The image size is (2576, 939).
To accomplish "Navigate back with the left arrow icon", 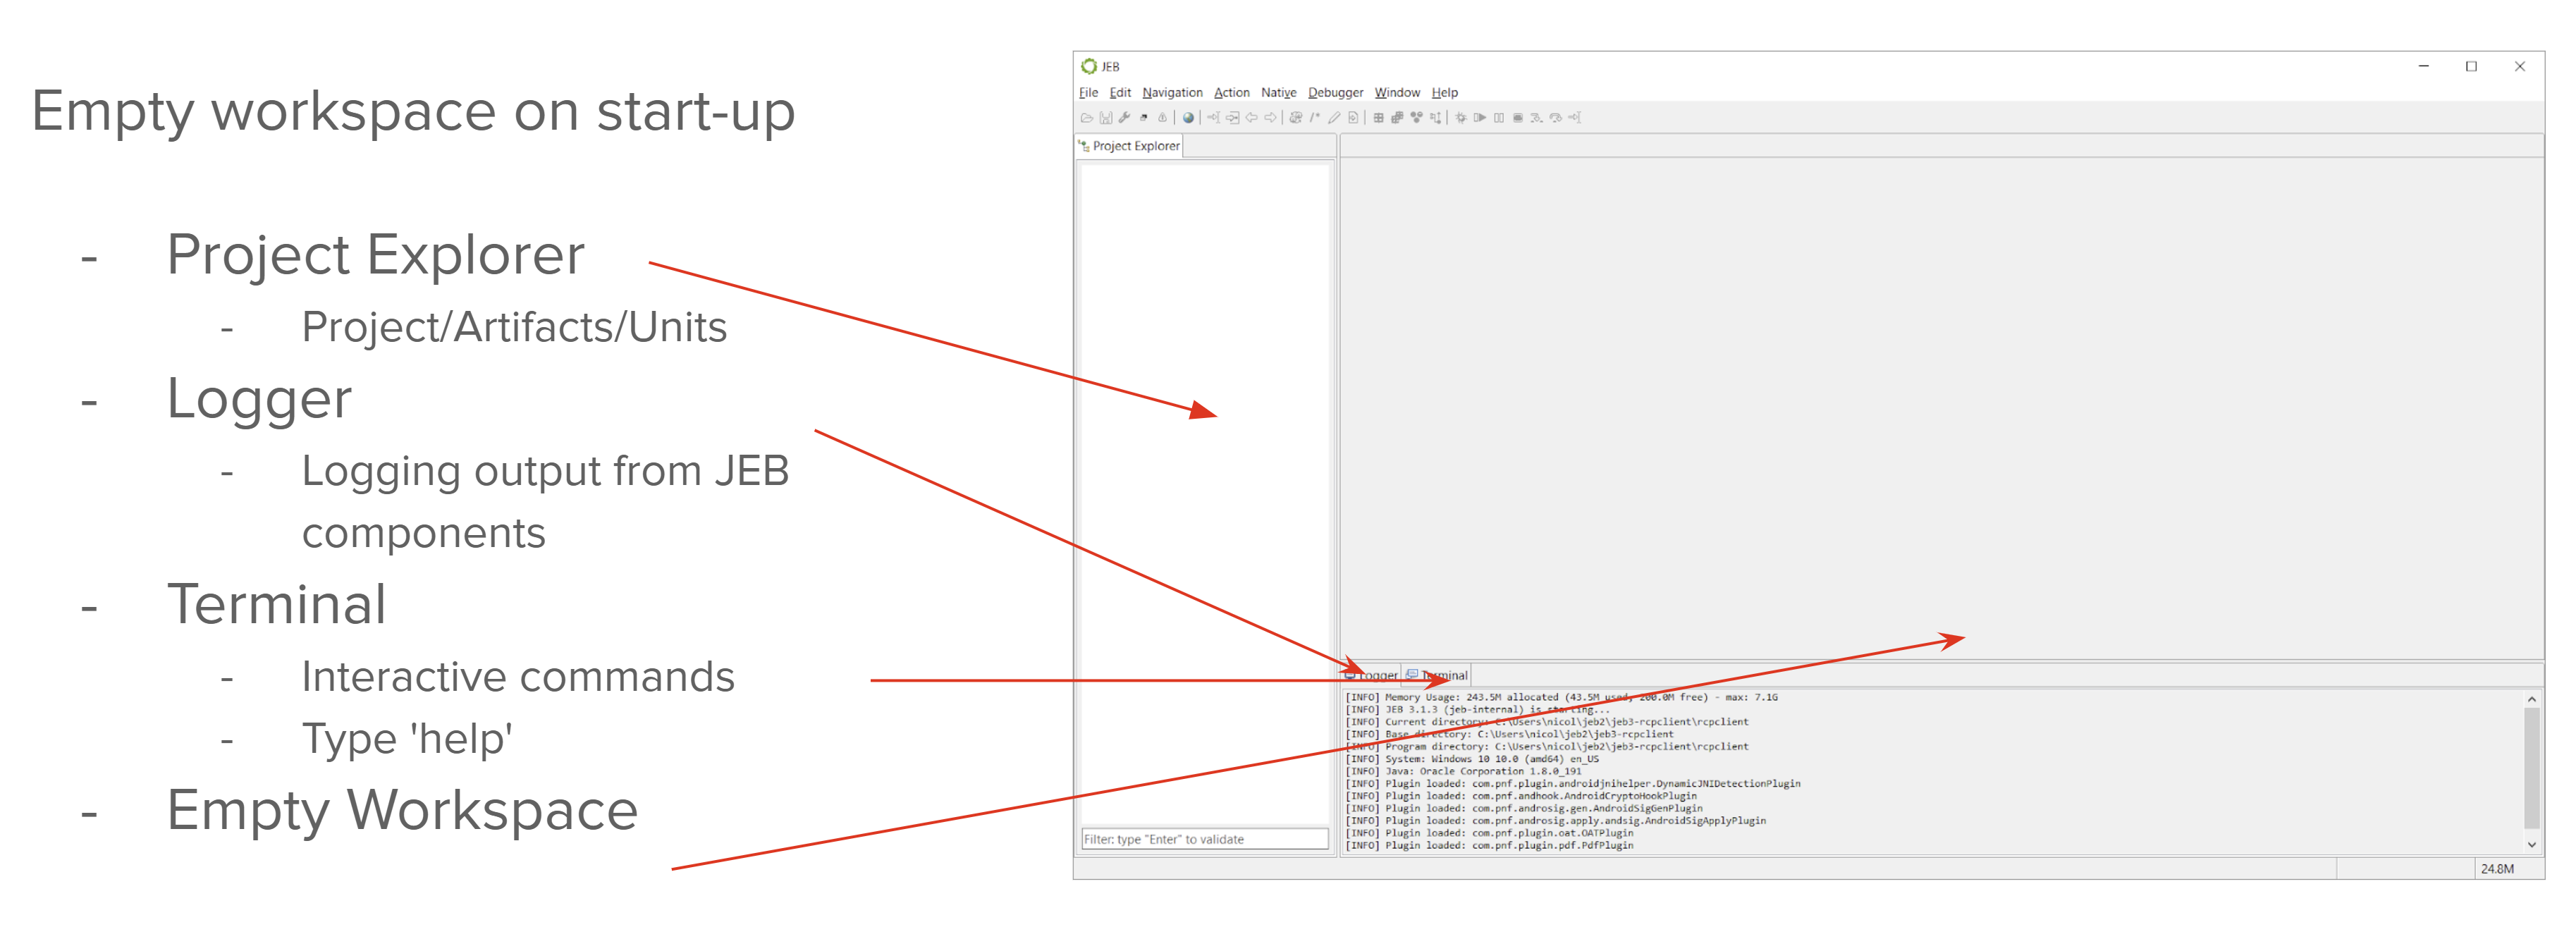I will point(1252,118).
